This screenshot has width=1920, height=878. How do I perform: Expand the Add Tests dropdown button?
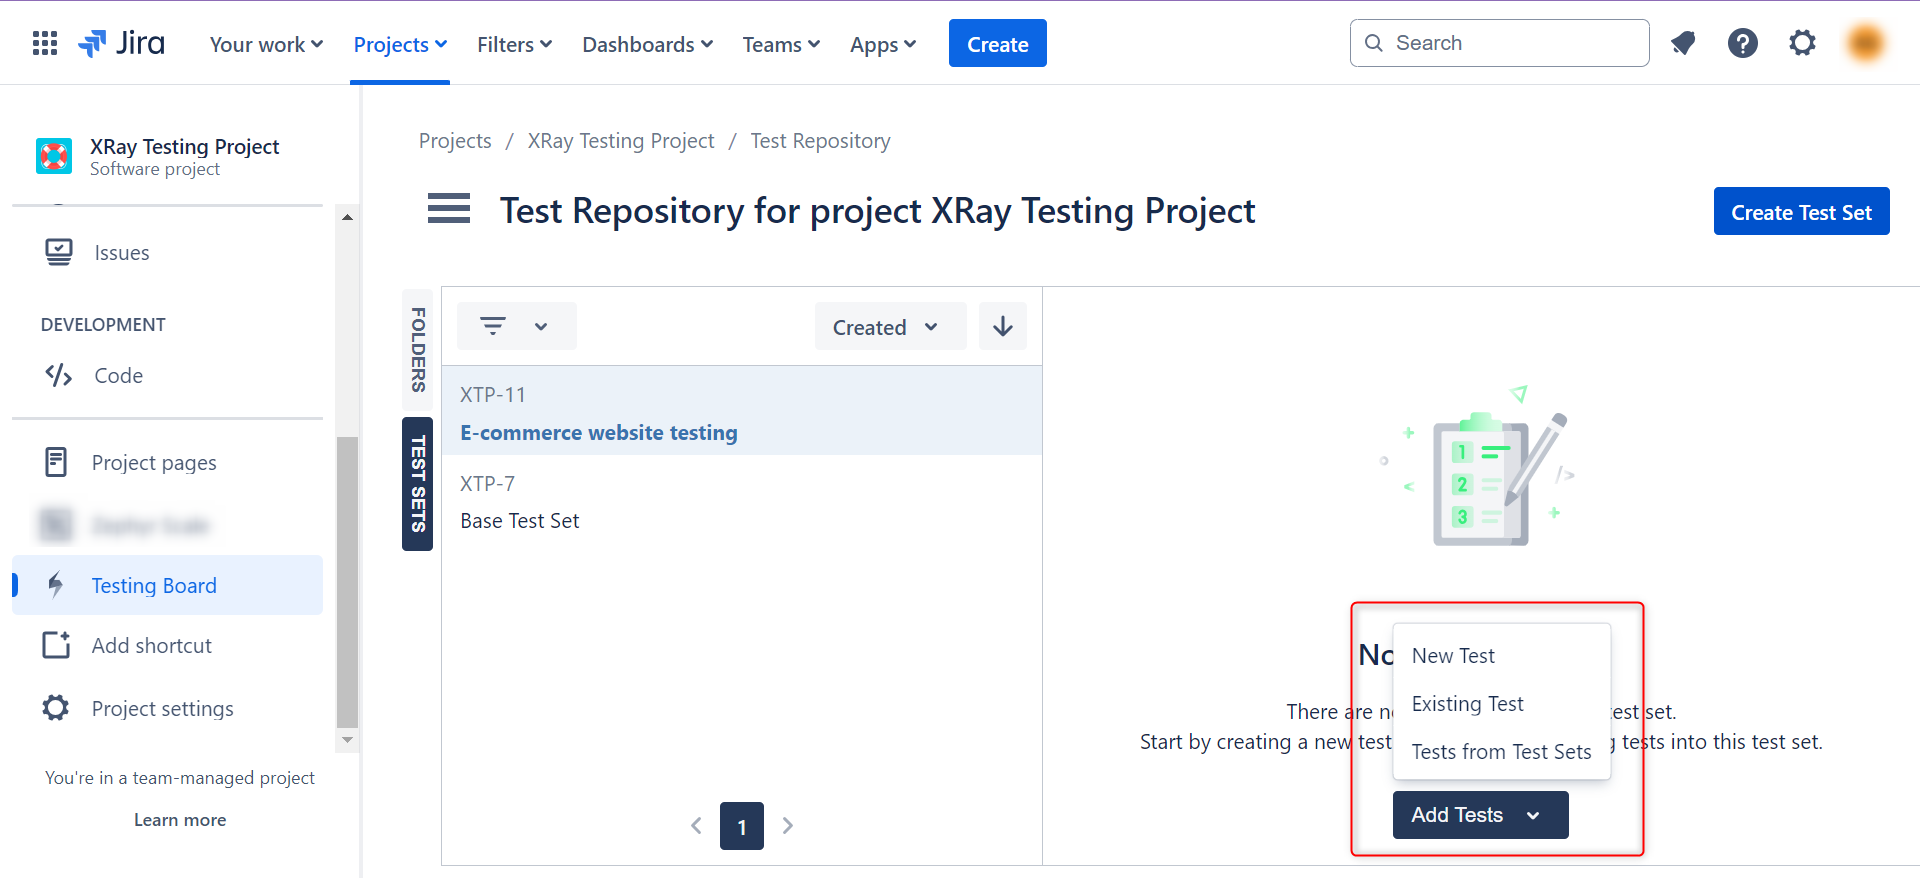tap(1479, 815)
